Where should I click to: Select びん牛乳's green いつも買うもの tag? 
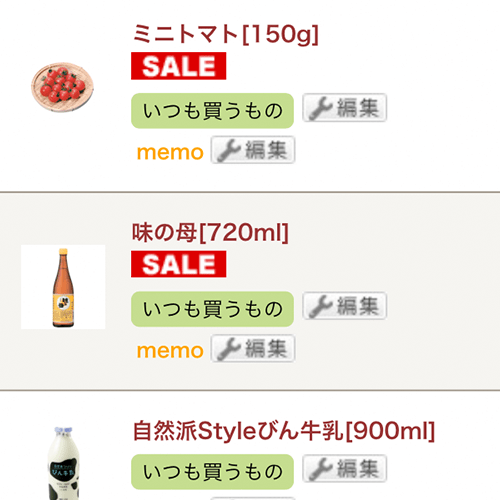pyautogui.click(x=212, y=472)
